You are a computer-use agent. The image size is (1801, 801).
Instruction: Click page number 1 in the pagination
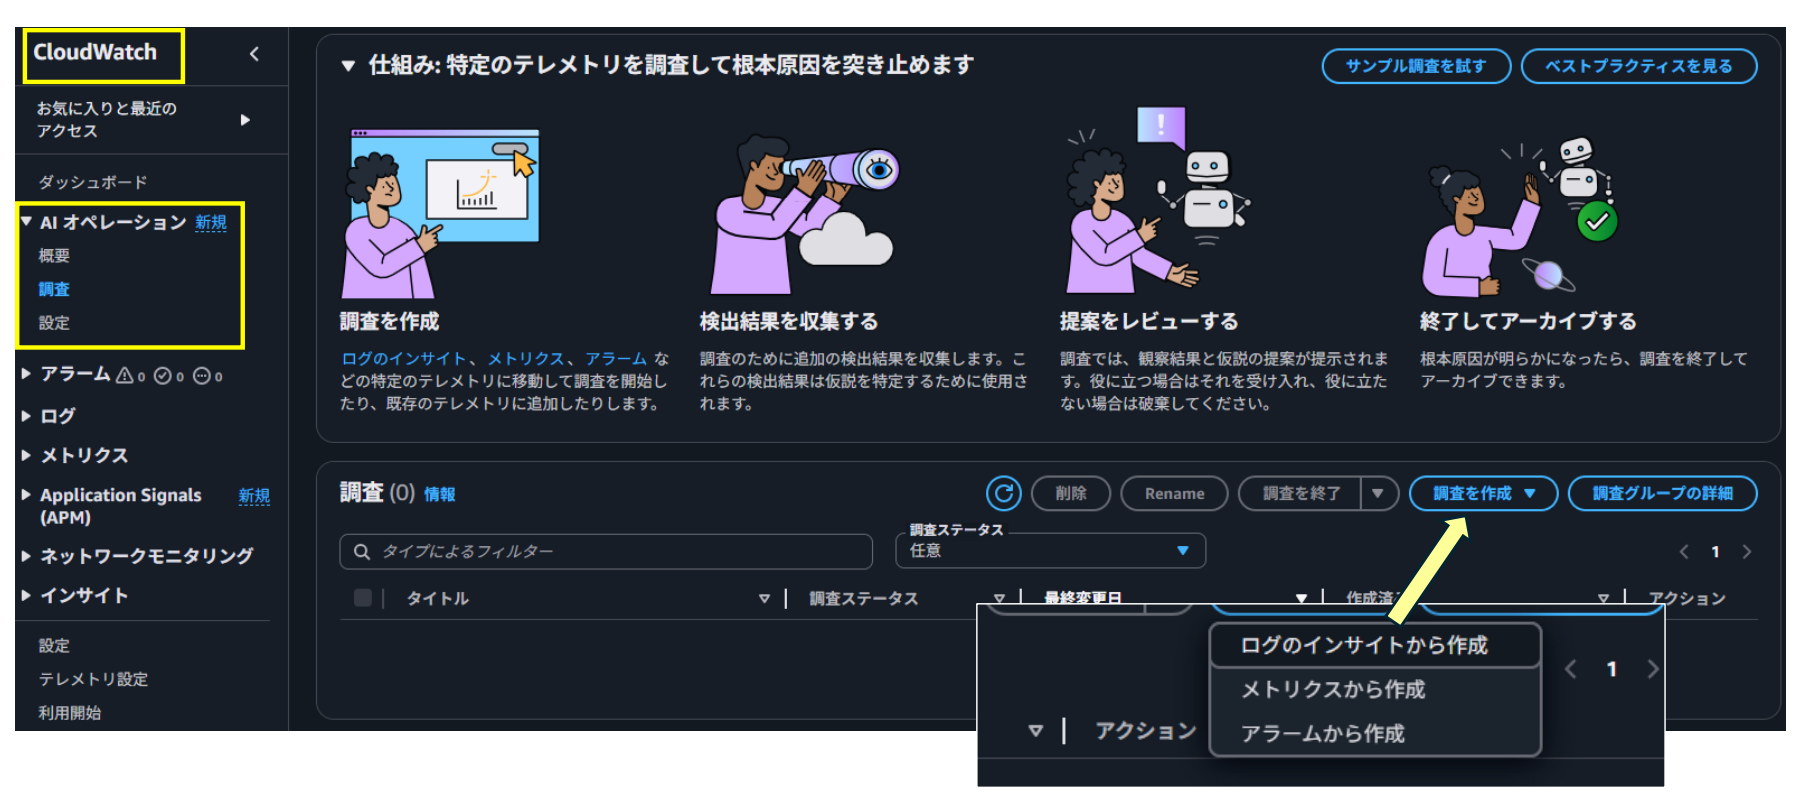1715,552
